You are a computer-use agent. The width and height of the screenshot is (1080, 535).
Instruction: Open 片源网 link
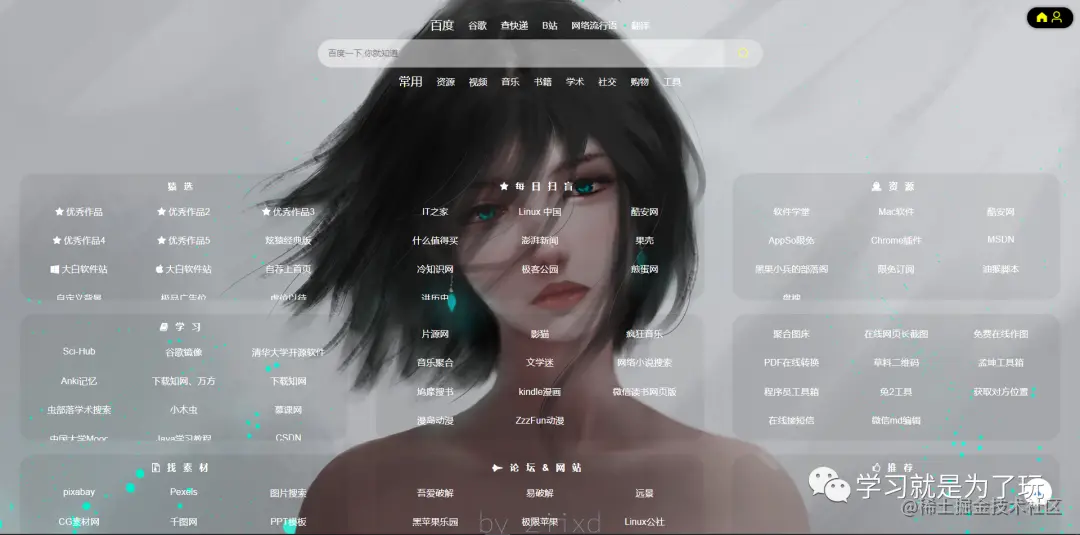click(435, 334)
